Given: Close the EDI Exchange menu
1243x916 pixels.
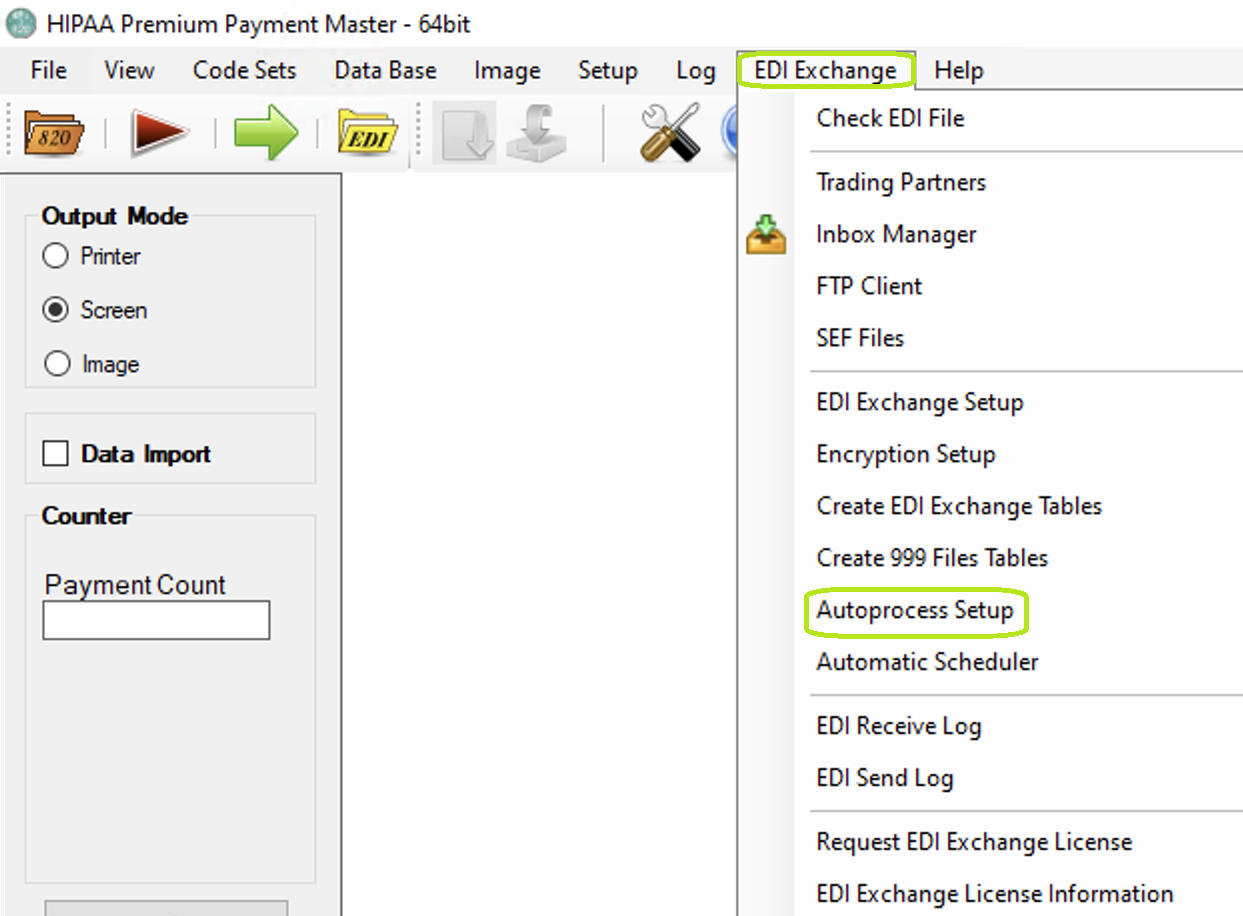Looking at the screenshot, I should (826, 71).
